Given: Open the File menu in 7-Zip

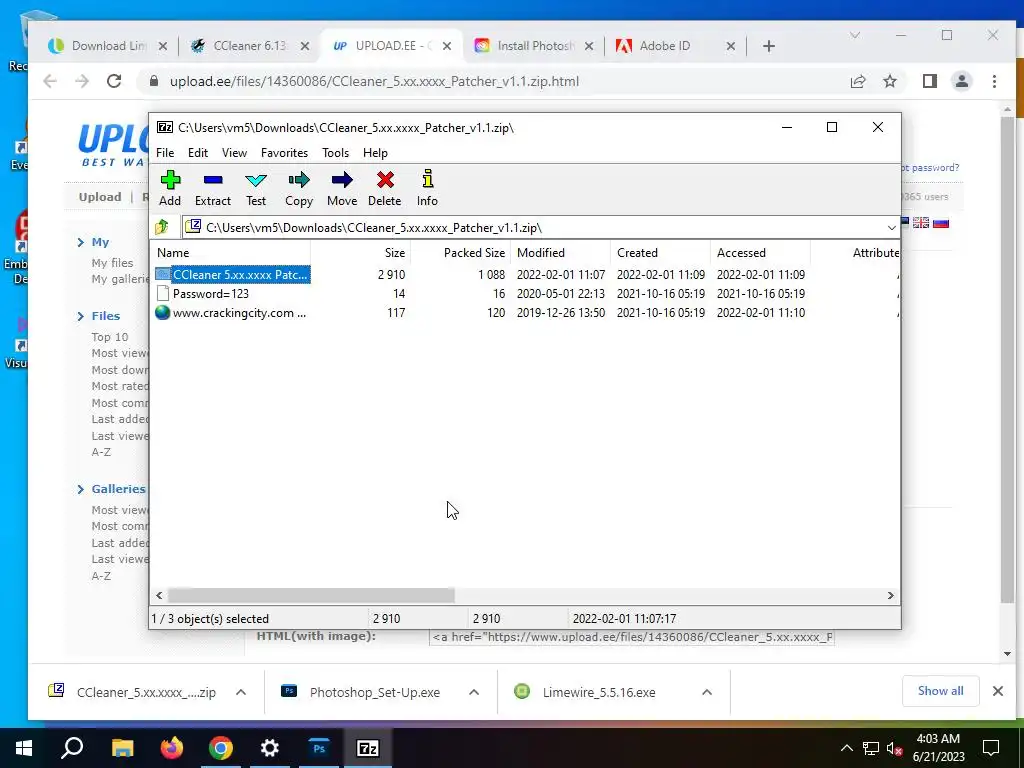Looking at the screenshot, I should (165, 153).
